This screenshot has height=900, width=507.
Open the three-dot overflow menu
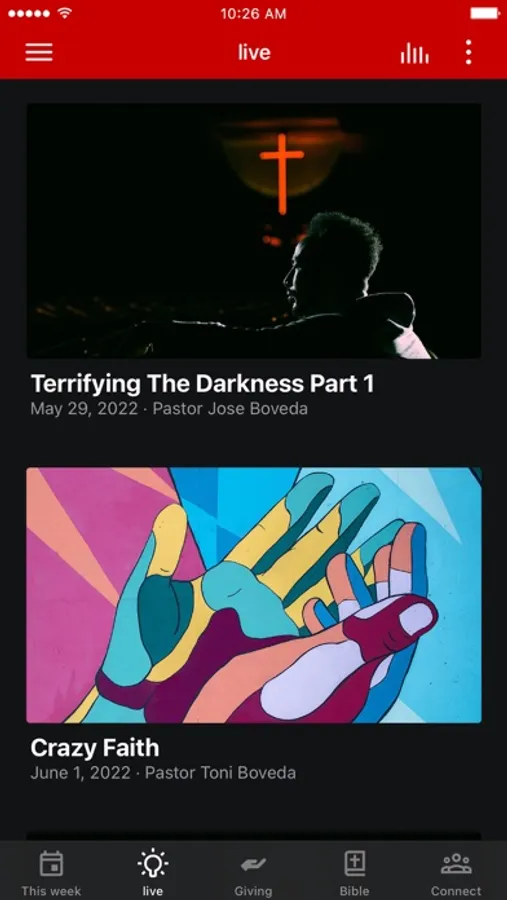pyautogui.click(x=469, y=52)
